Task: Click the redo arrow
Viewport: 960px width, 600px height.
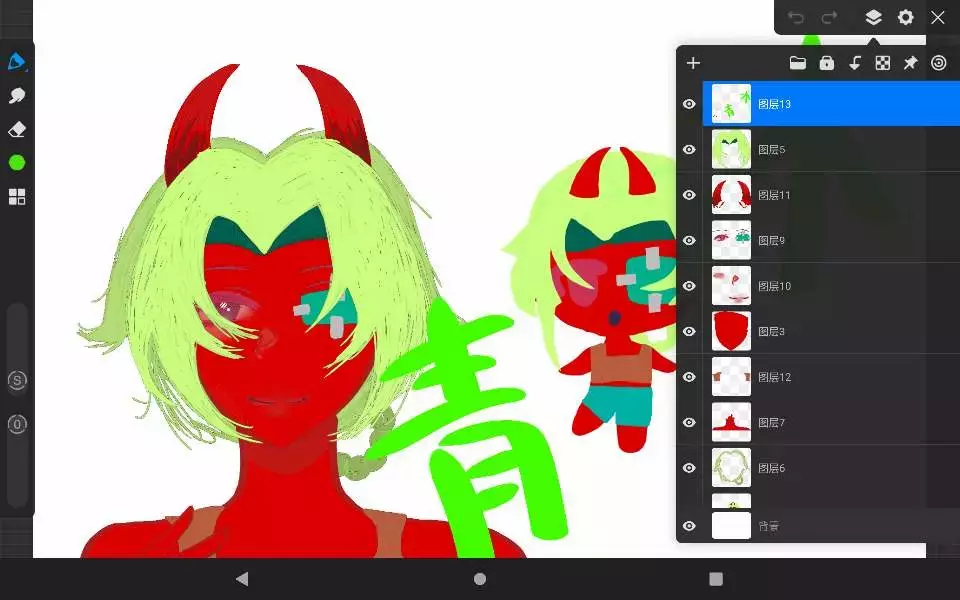Action: 829,17
